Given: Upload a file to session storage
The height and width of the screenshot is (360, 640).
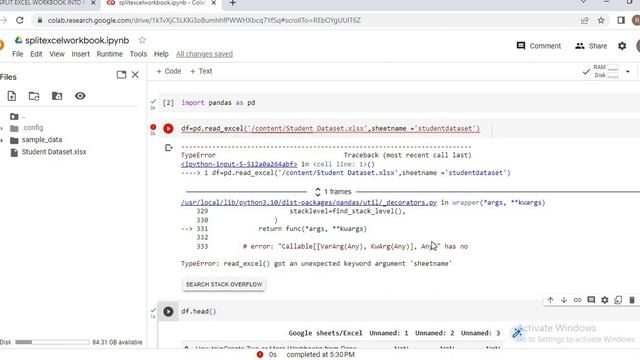Looking at the screenshot, I should click(x=12, y=96).
